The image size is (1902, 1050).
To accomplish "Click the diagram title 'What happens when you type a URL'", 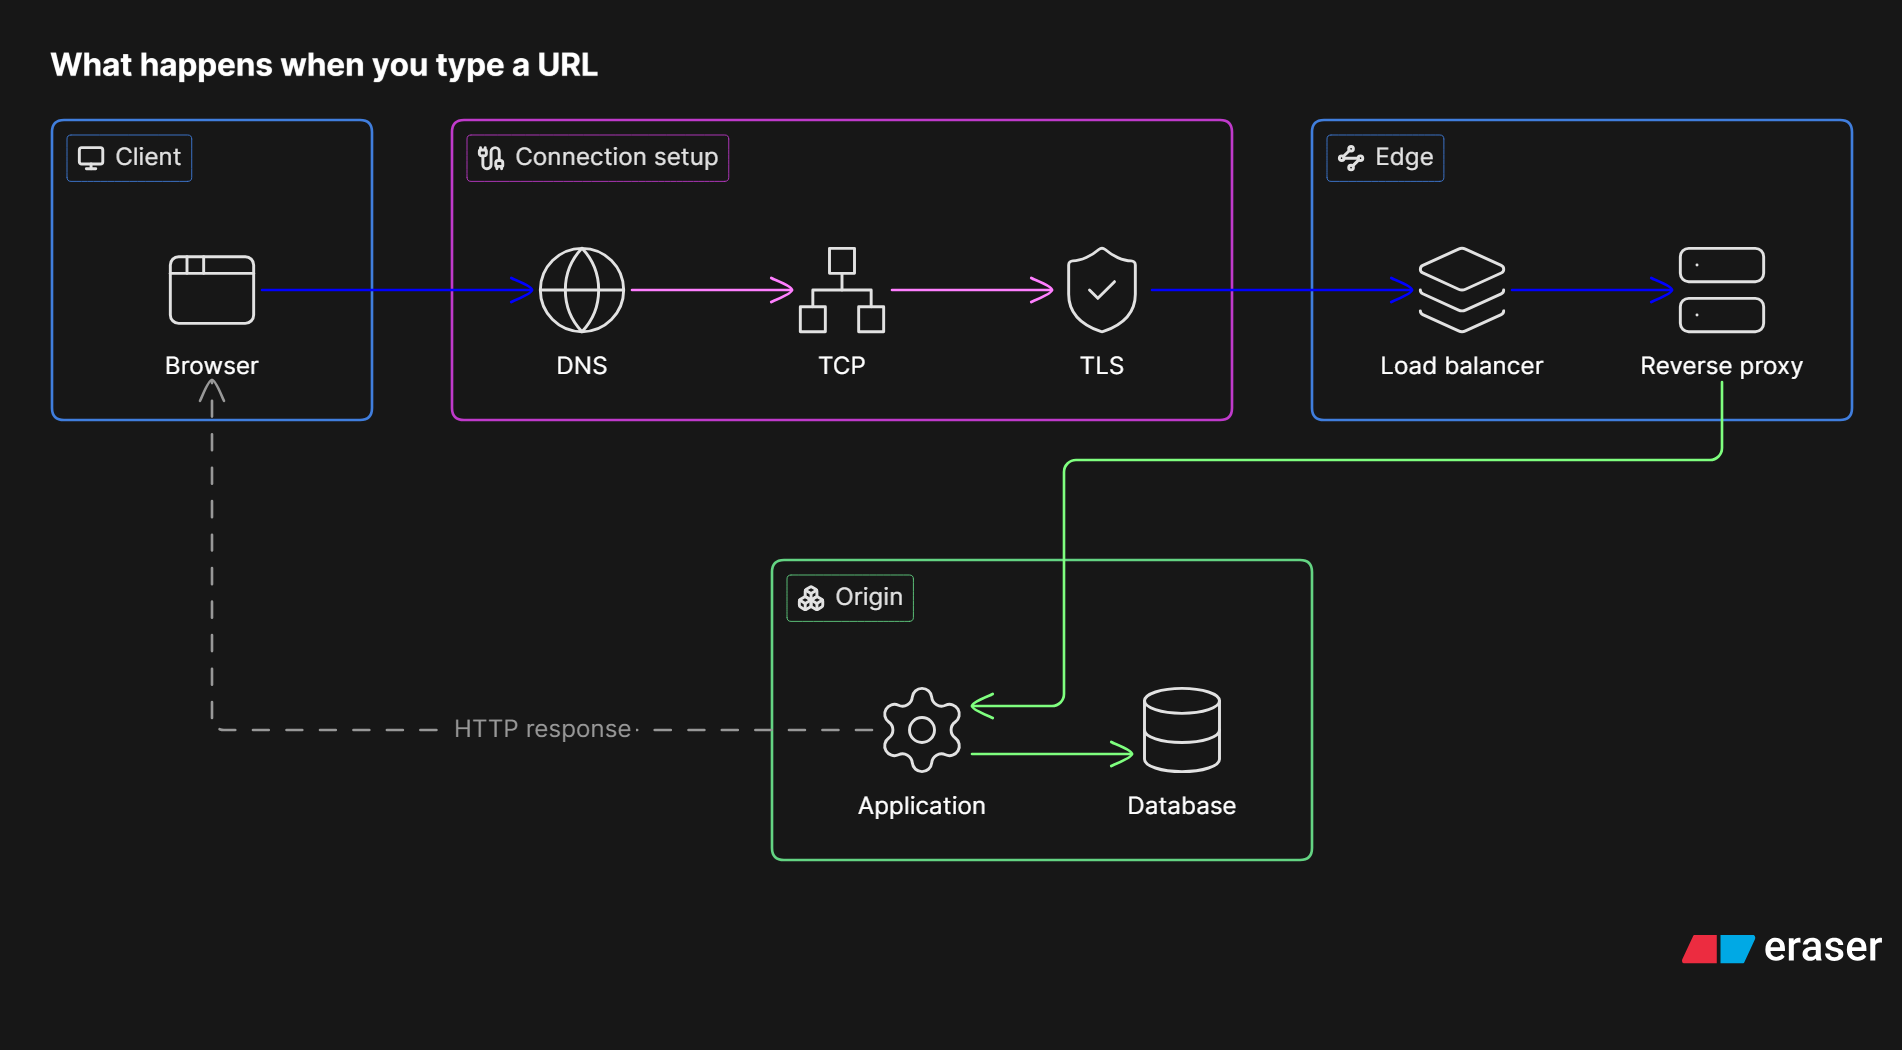I will (x=324, y=65).
